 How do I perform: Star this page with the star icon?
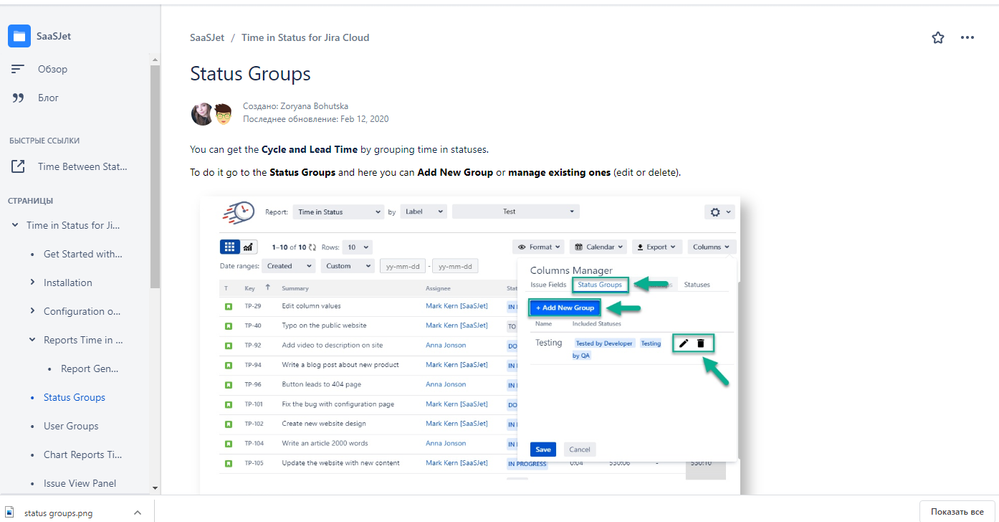pyautogui.click(x=938, y=38)
